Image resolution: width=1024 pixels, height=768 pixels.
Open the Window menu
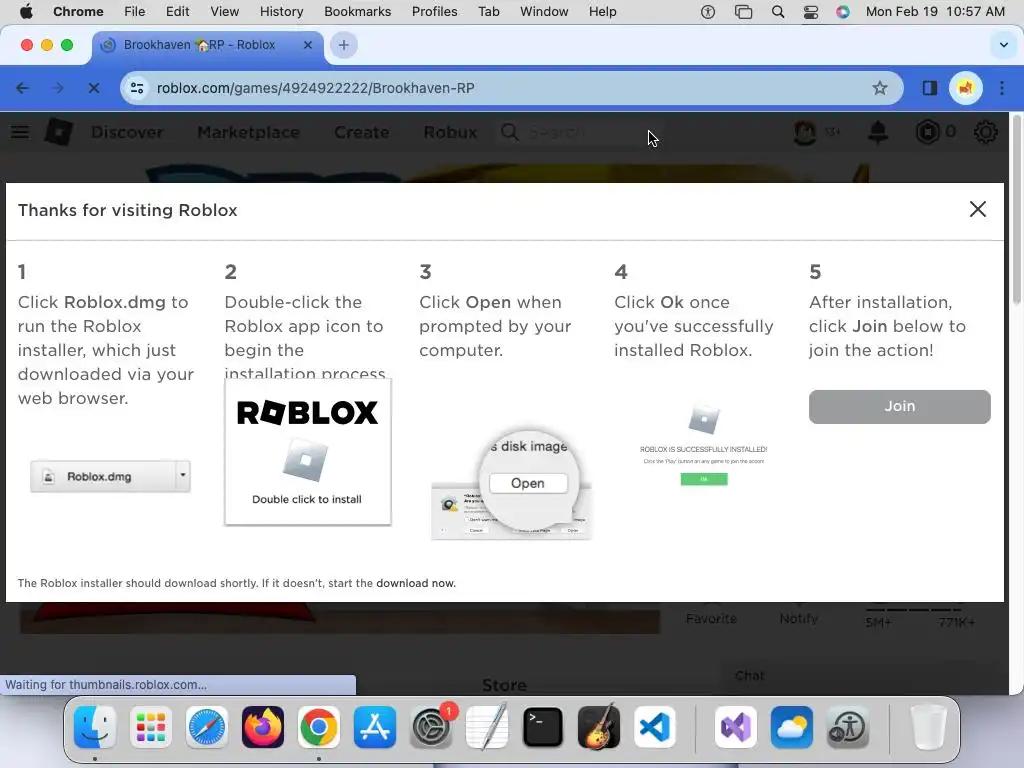pyautogui.click(x=544, y=12)
